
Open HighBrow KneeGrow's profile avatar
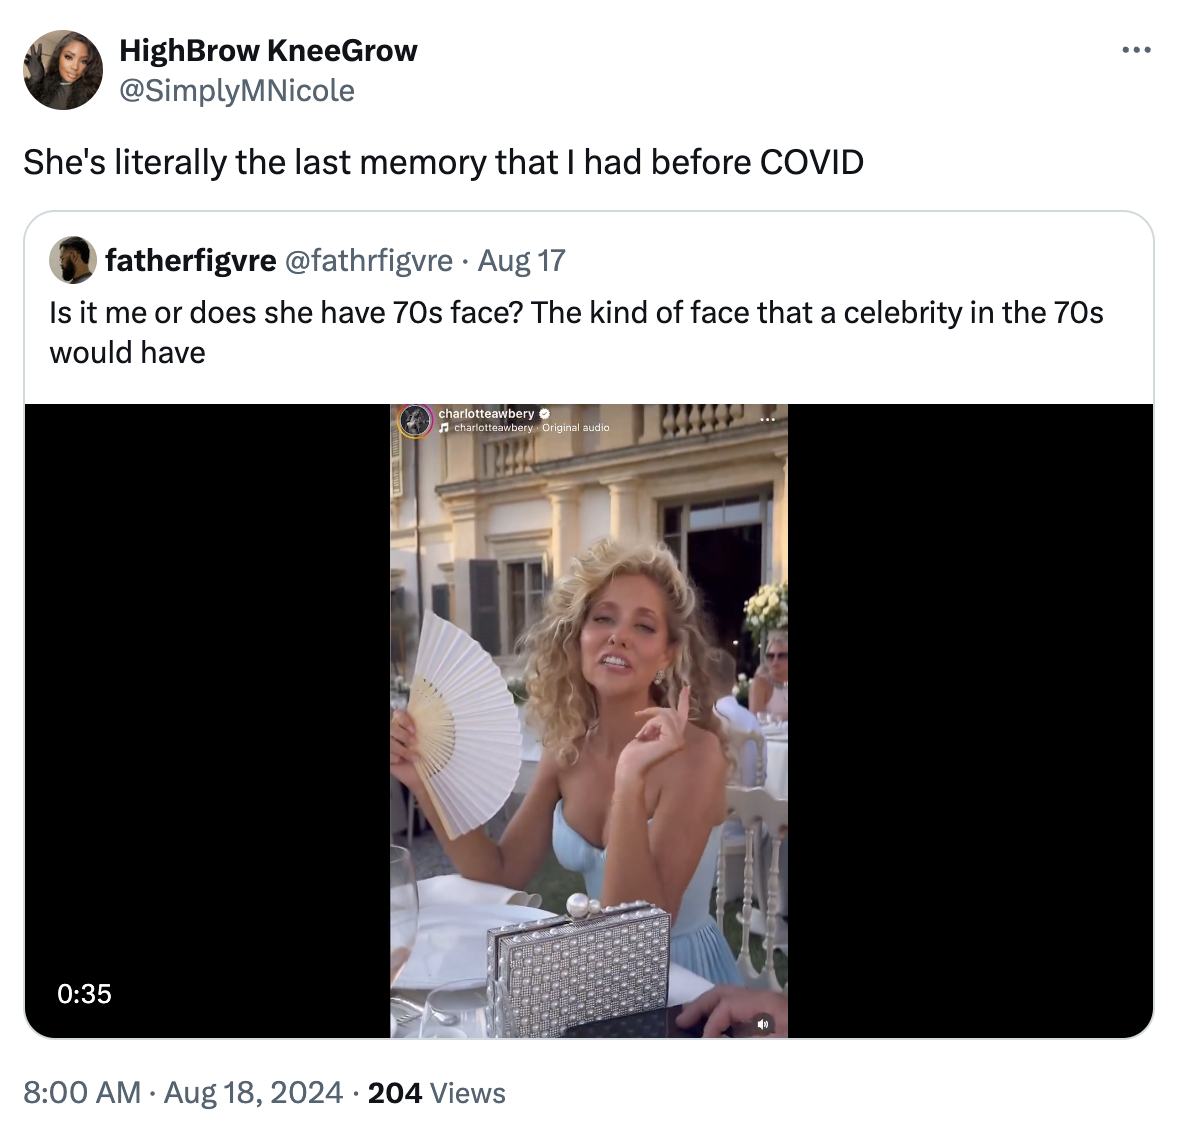tap(63, 69)
